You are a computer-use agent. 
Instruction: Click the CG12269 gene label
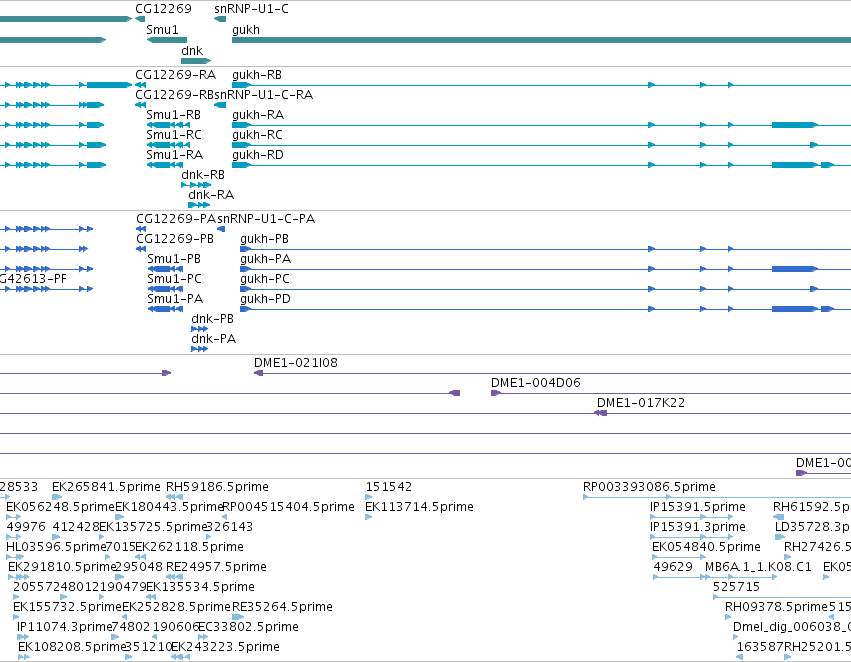coord(163,9)
